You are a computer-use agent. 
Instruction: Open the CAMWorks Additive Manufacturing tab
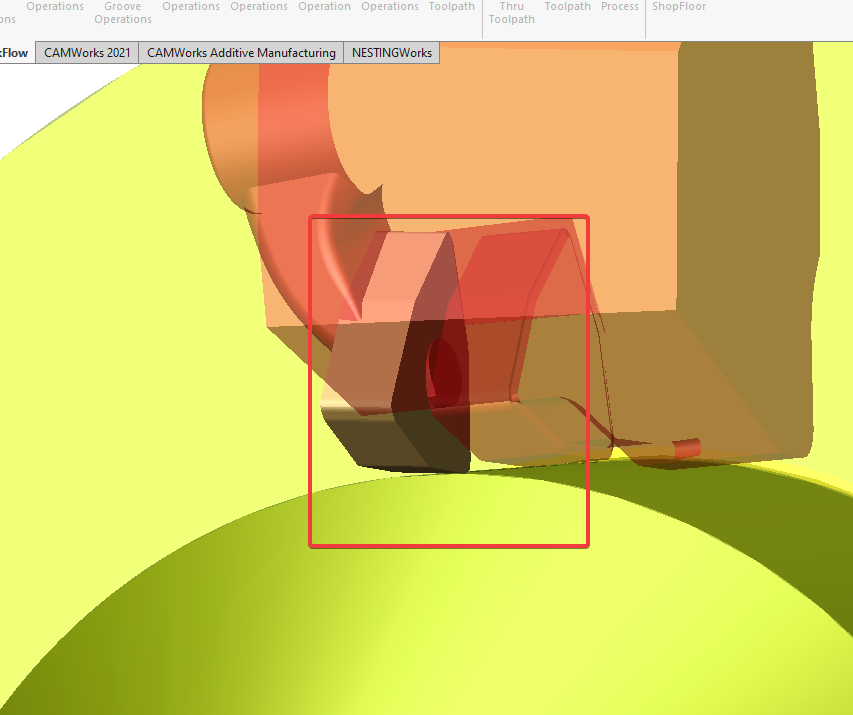[x=241, y=53]
